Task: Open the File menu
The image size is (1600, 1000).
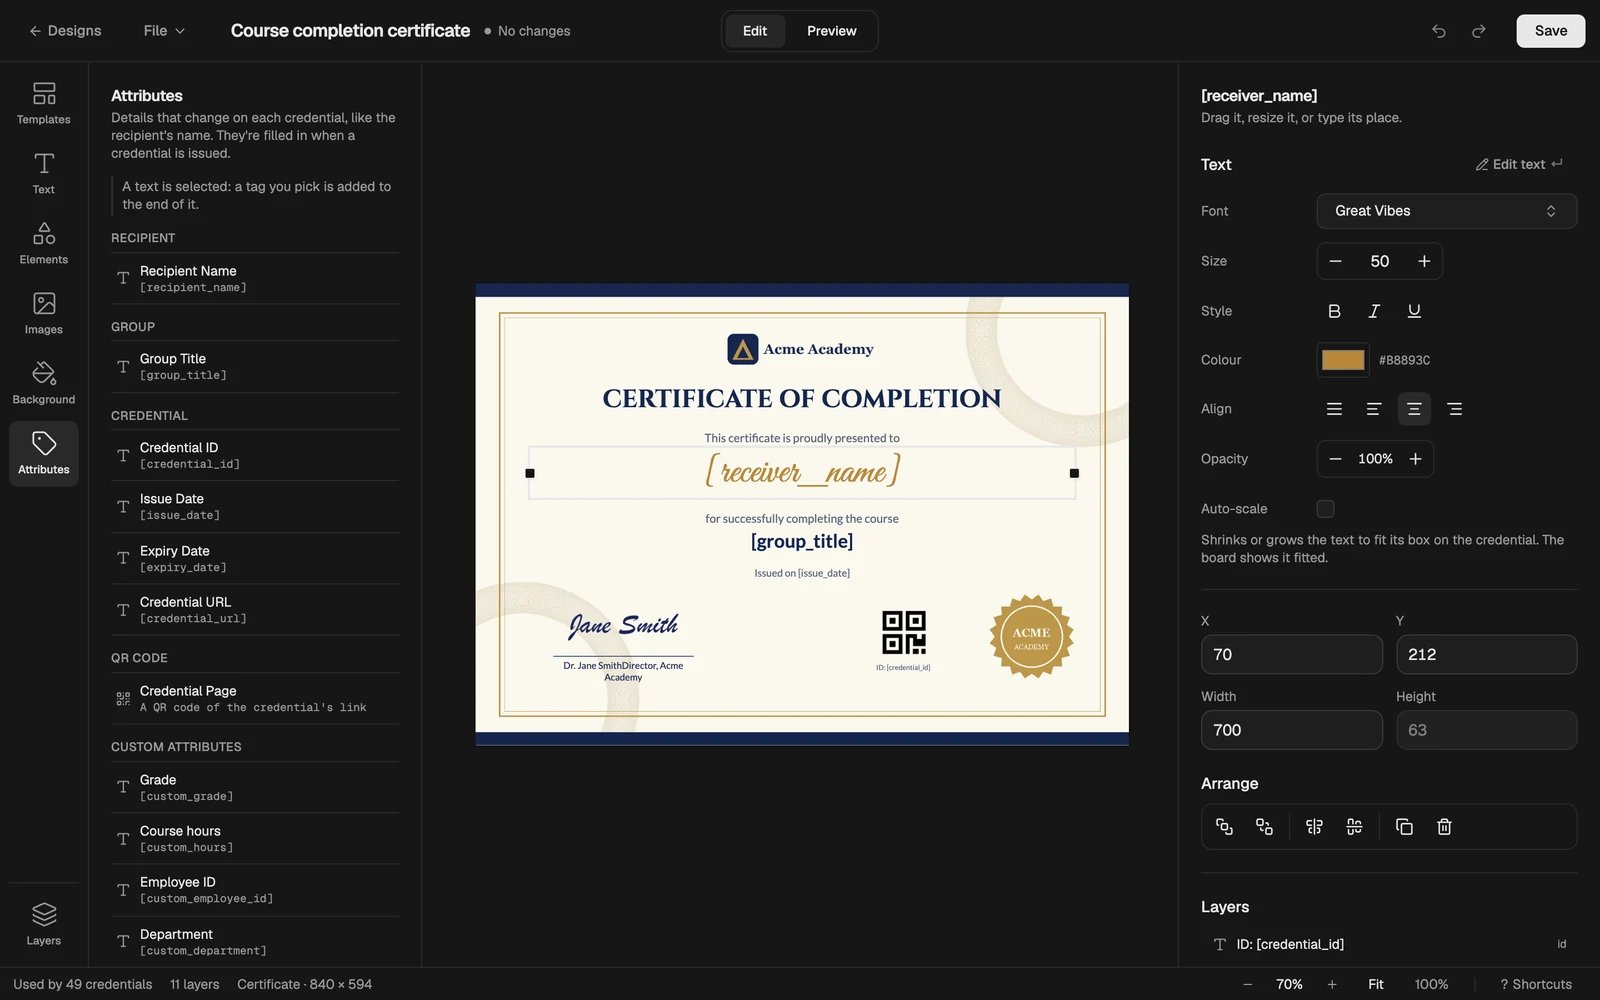Action: (x=164, y=31)
